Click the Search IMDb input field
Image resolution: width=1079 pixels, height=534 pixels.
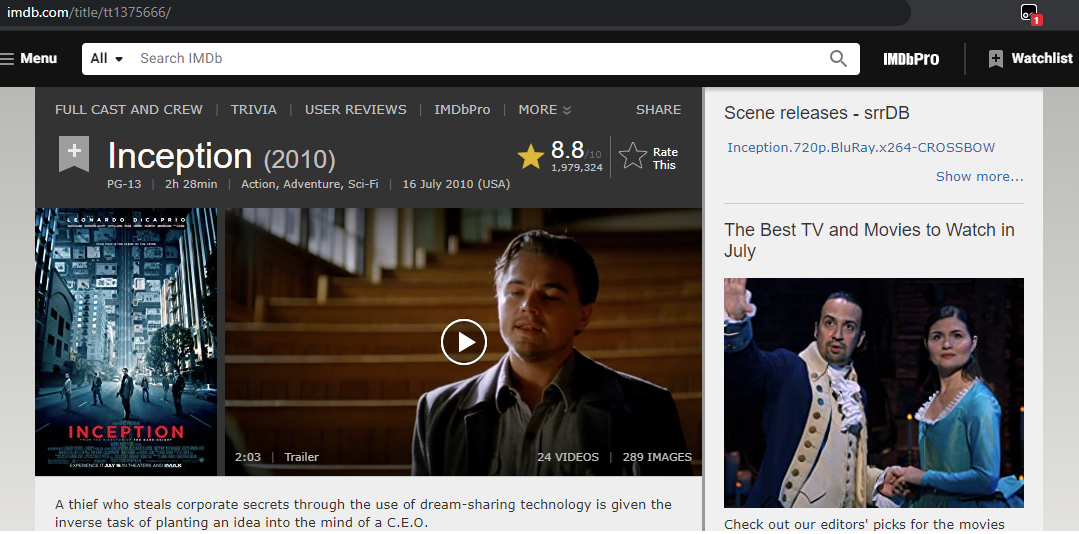[x=478, y=58]
